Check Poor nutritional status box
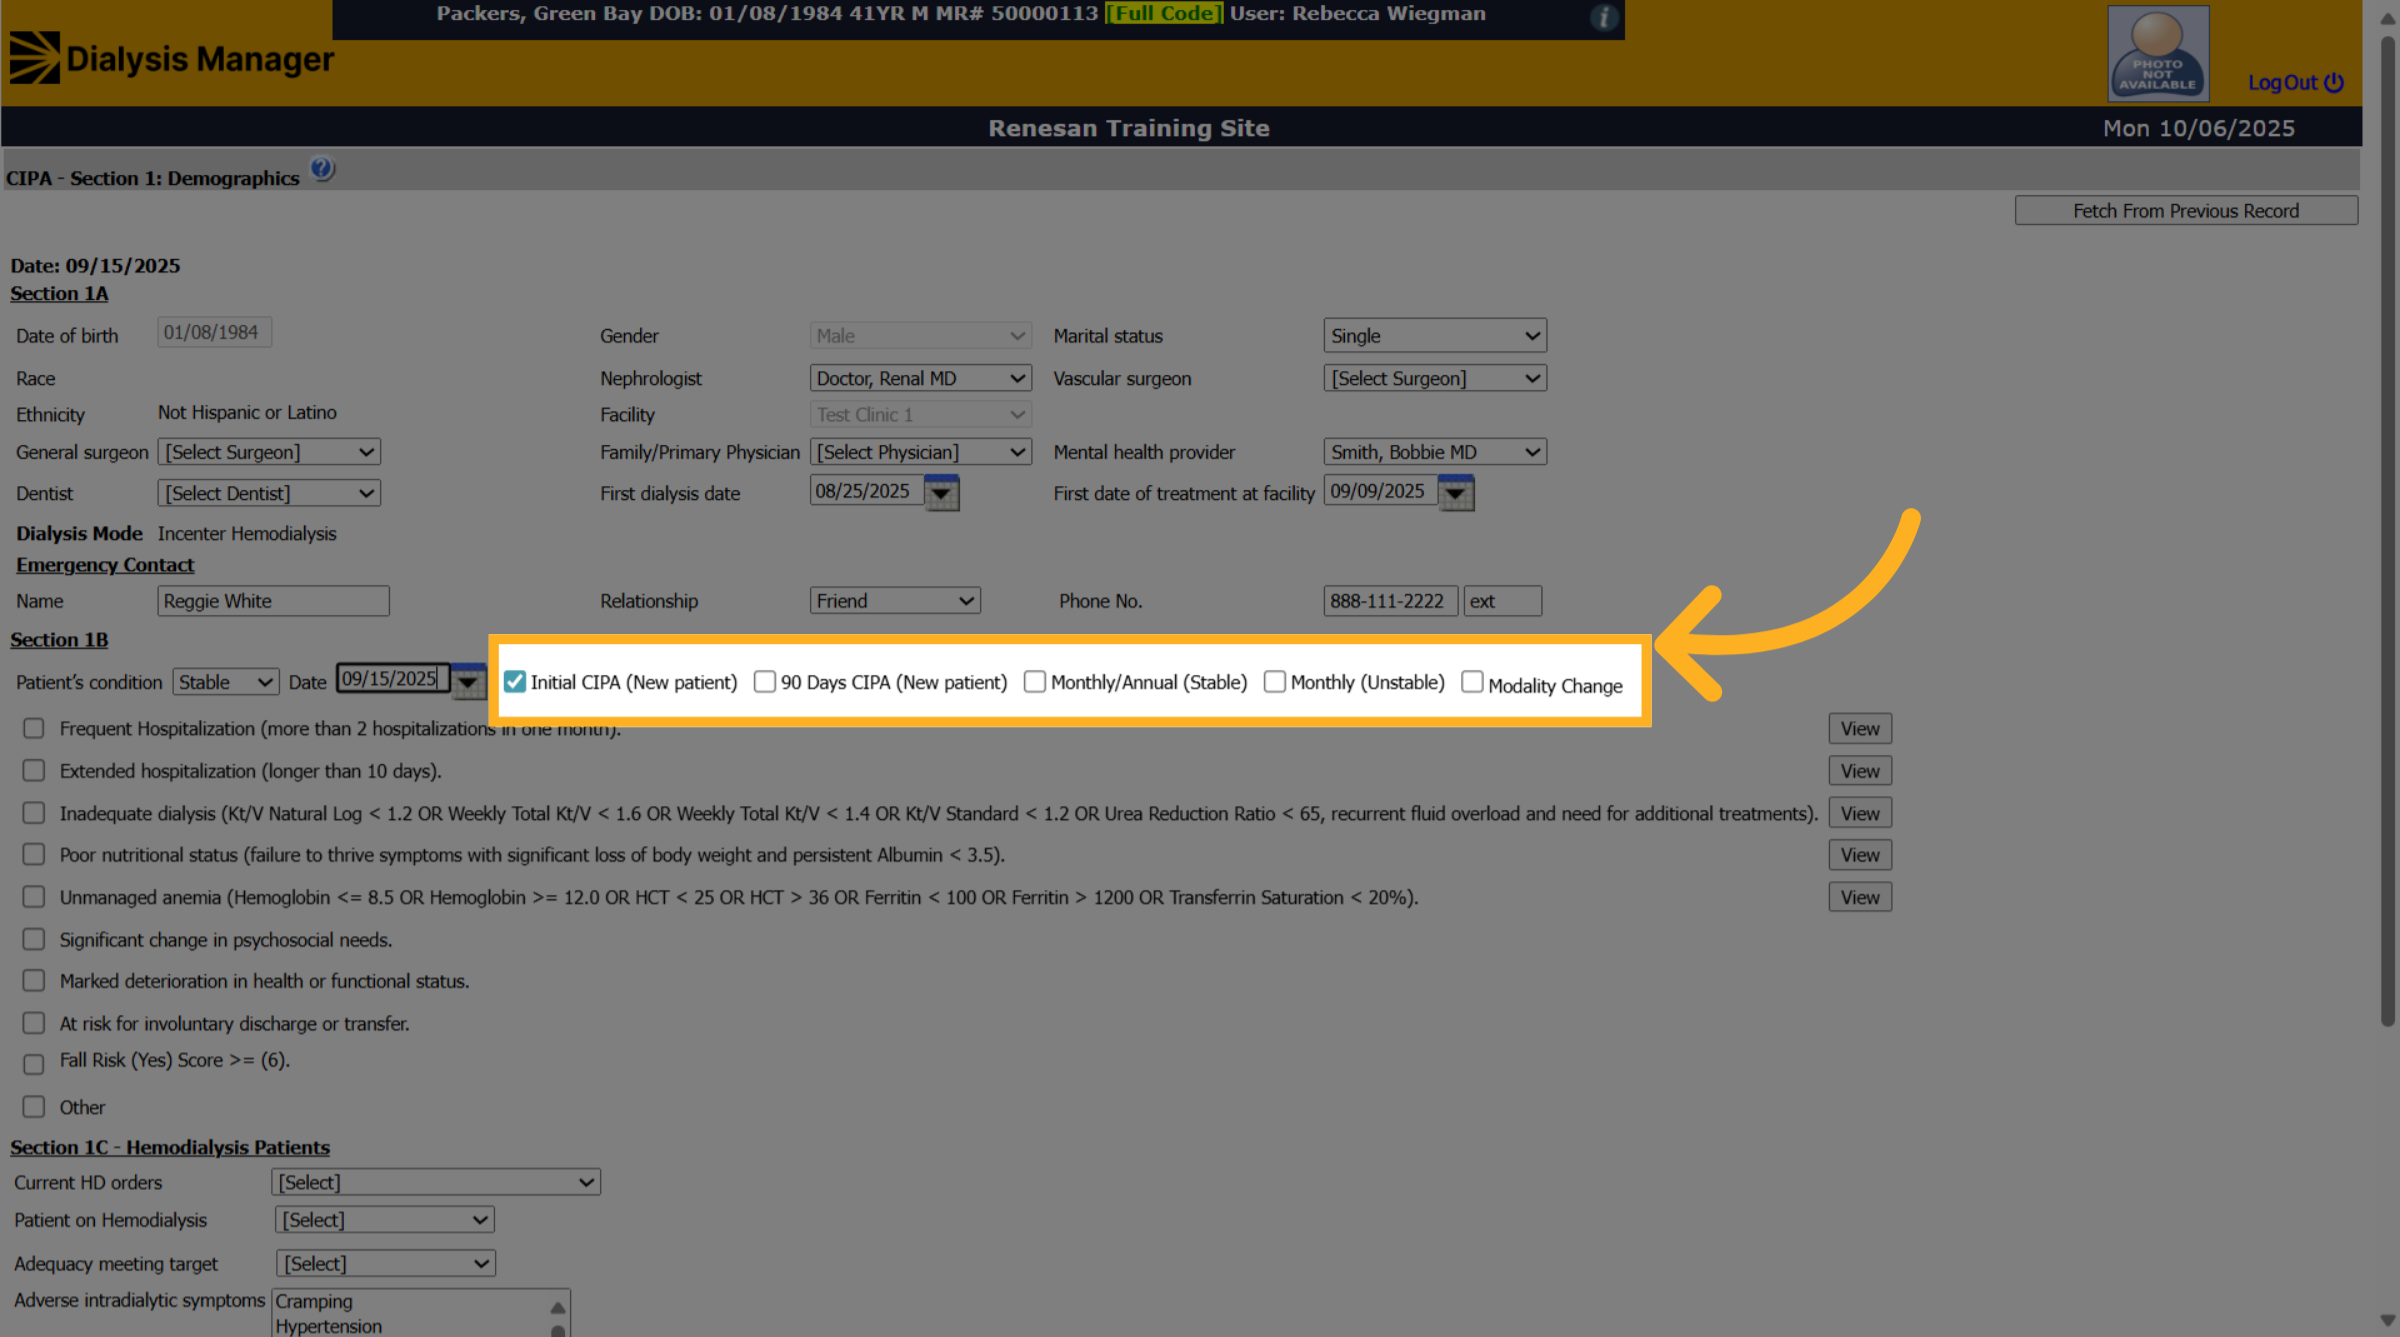 pyautogui.click(x=34, y=854)
